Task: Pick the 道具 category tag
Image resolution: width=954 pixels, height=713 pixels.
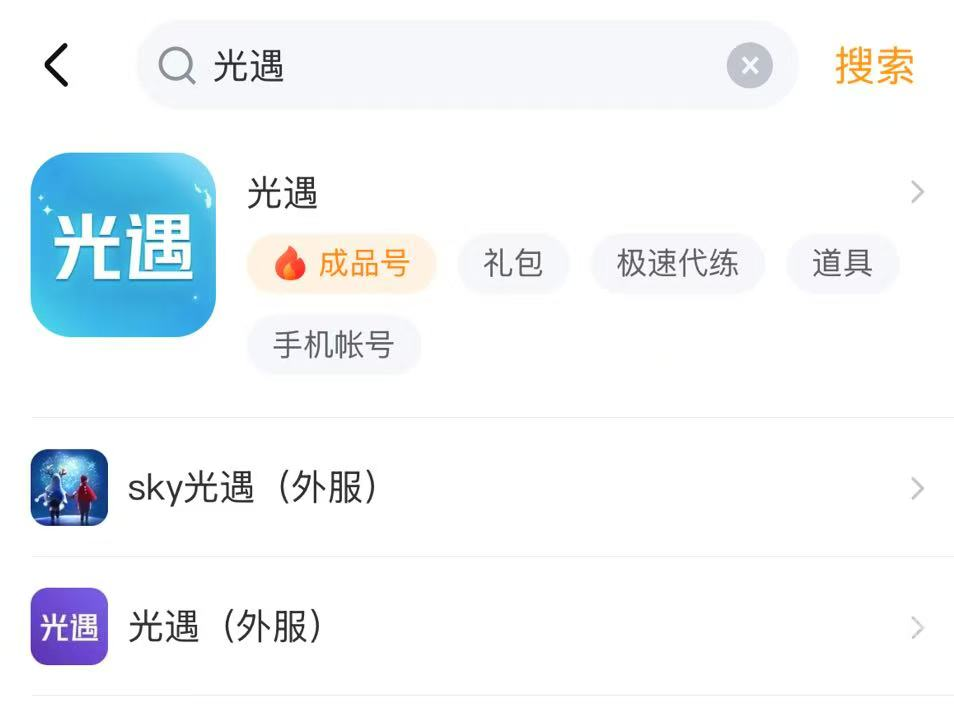Action: coord(841,264)
